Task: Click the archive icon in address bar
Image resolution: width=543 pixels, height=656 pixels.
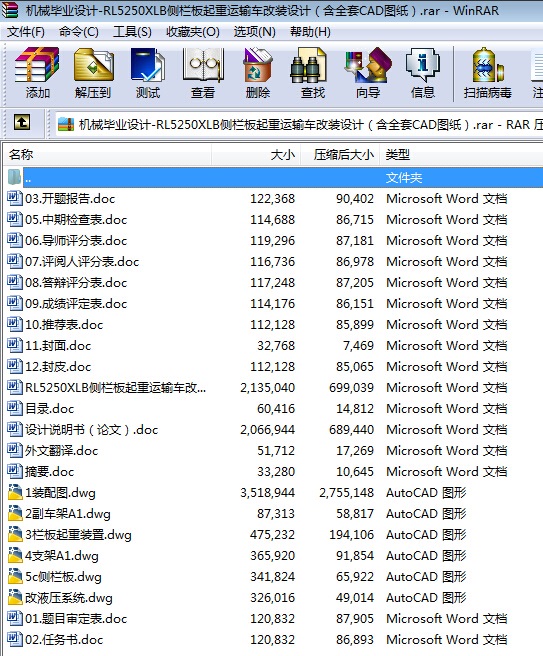Action: click(66, 124)
